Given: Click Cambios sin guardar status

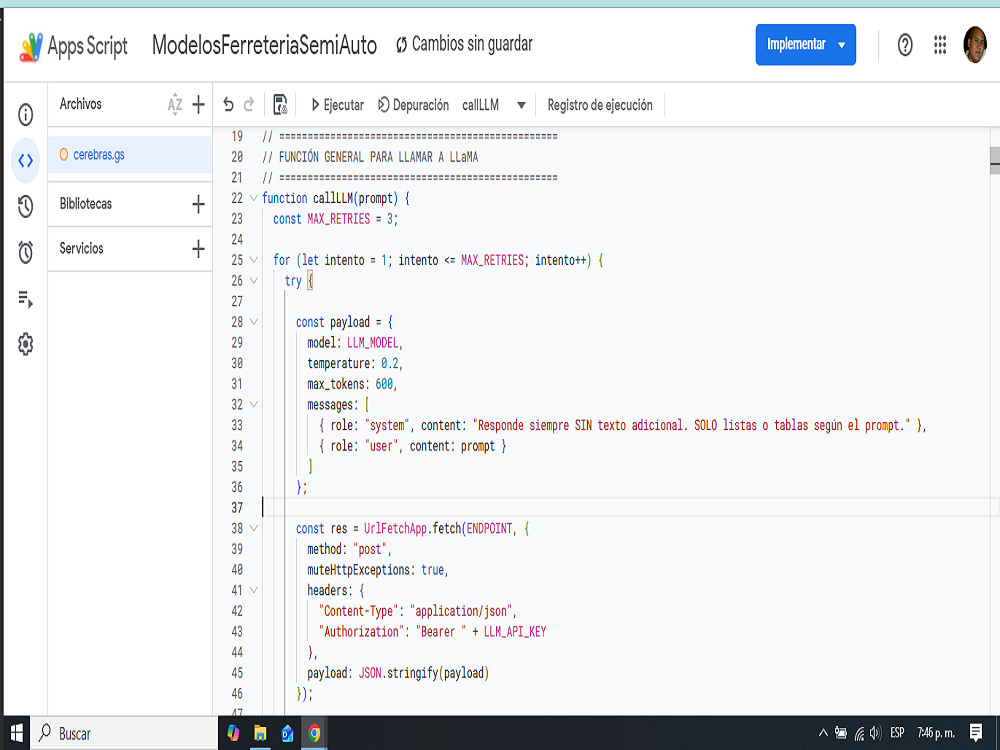Looking at the screenshot, I should (x=464, y=44).
